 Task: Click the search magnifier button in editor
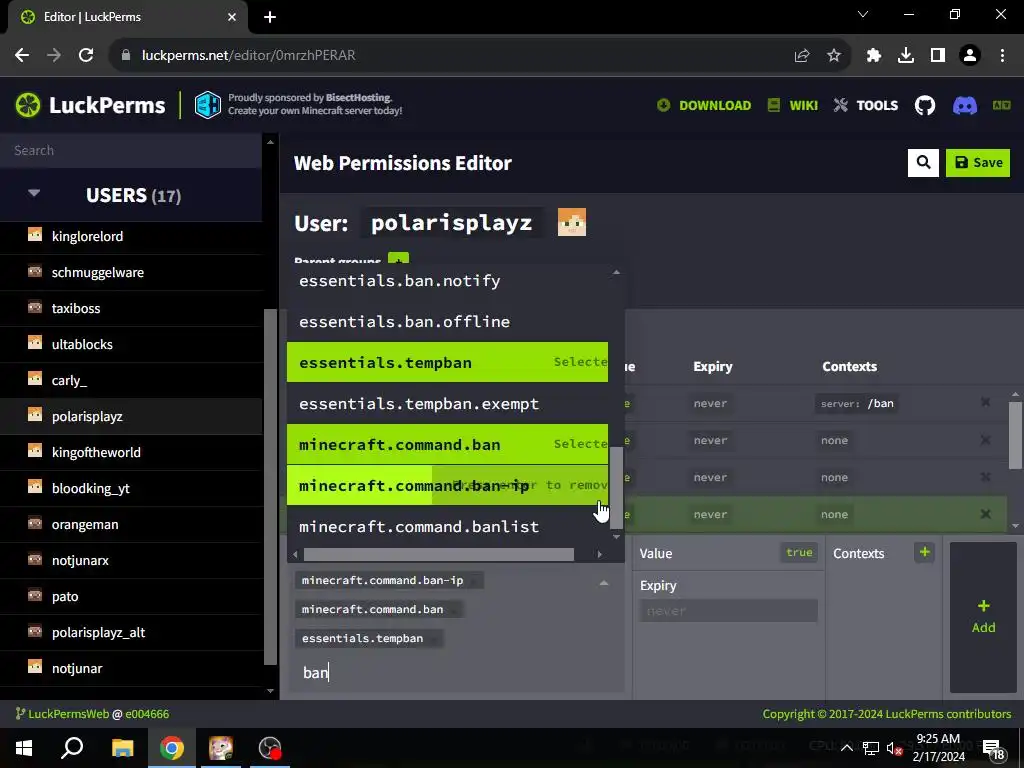923,163
